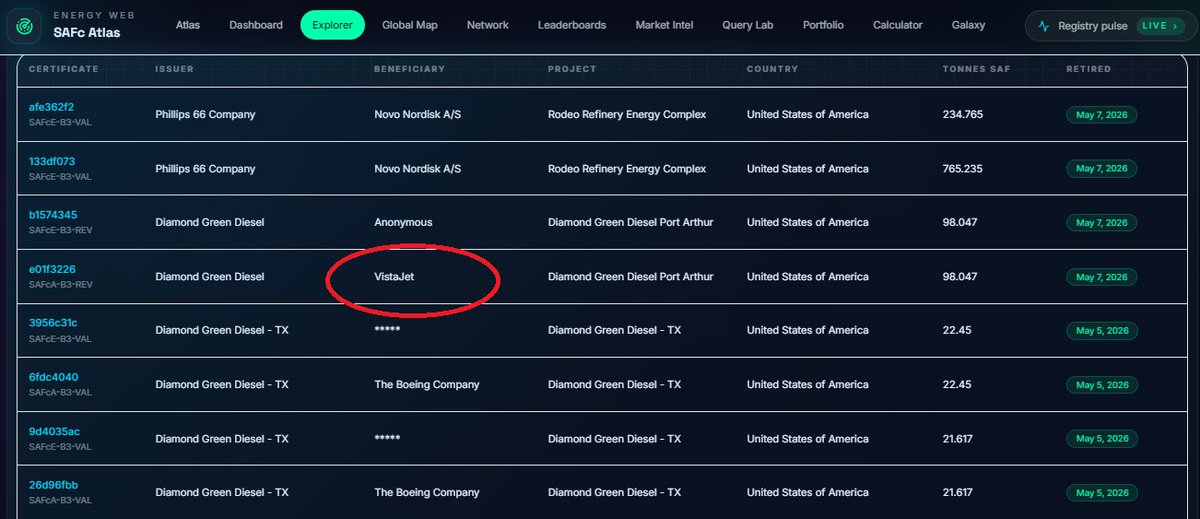Click the Registry pulse waveform icon

(1044, 26)
